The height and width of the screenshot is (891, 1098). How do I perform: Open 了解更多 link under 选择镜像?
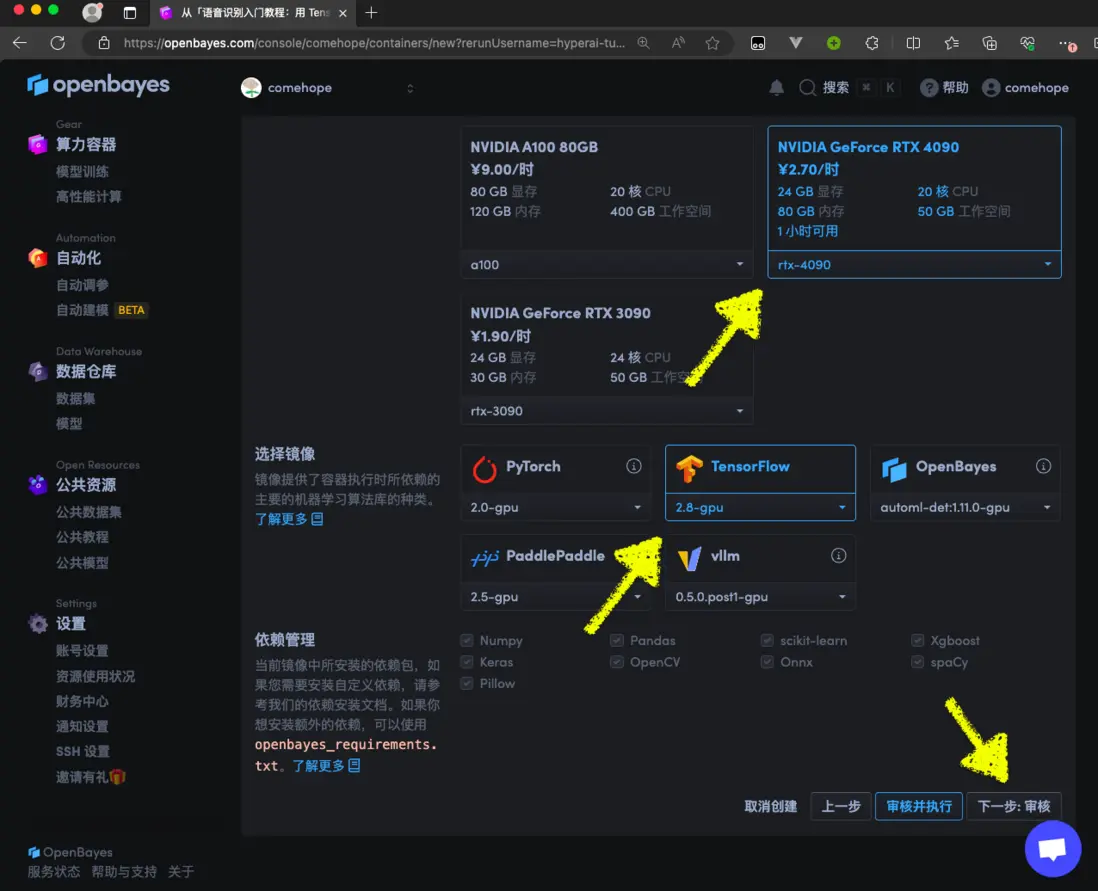pyautogui.click(x=289, y=519)
